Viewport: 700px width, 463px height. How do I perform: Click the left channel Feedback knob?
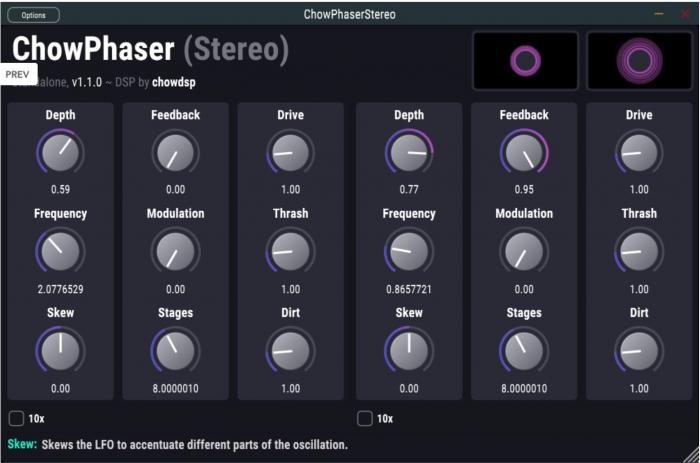pyautogui.click(x=175, y=153)
